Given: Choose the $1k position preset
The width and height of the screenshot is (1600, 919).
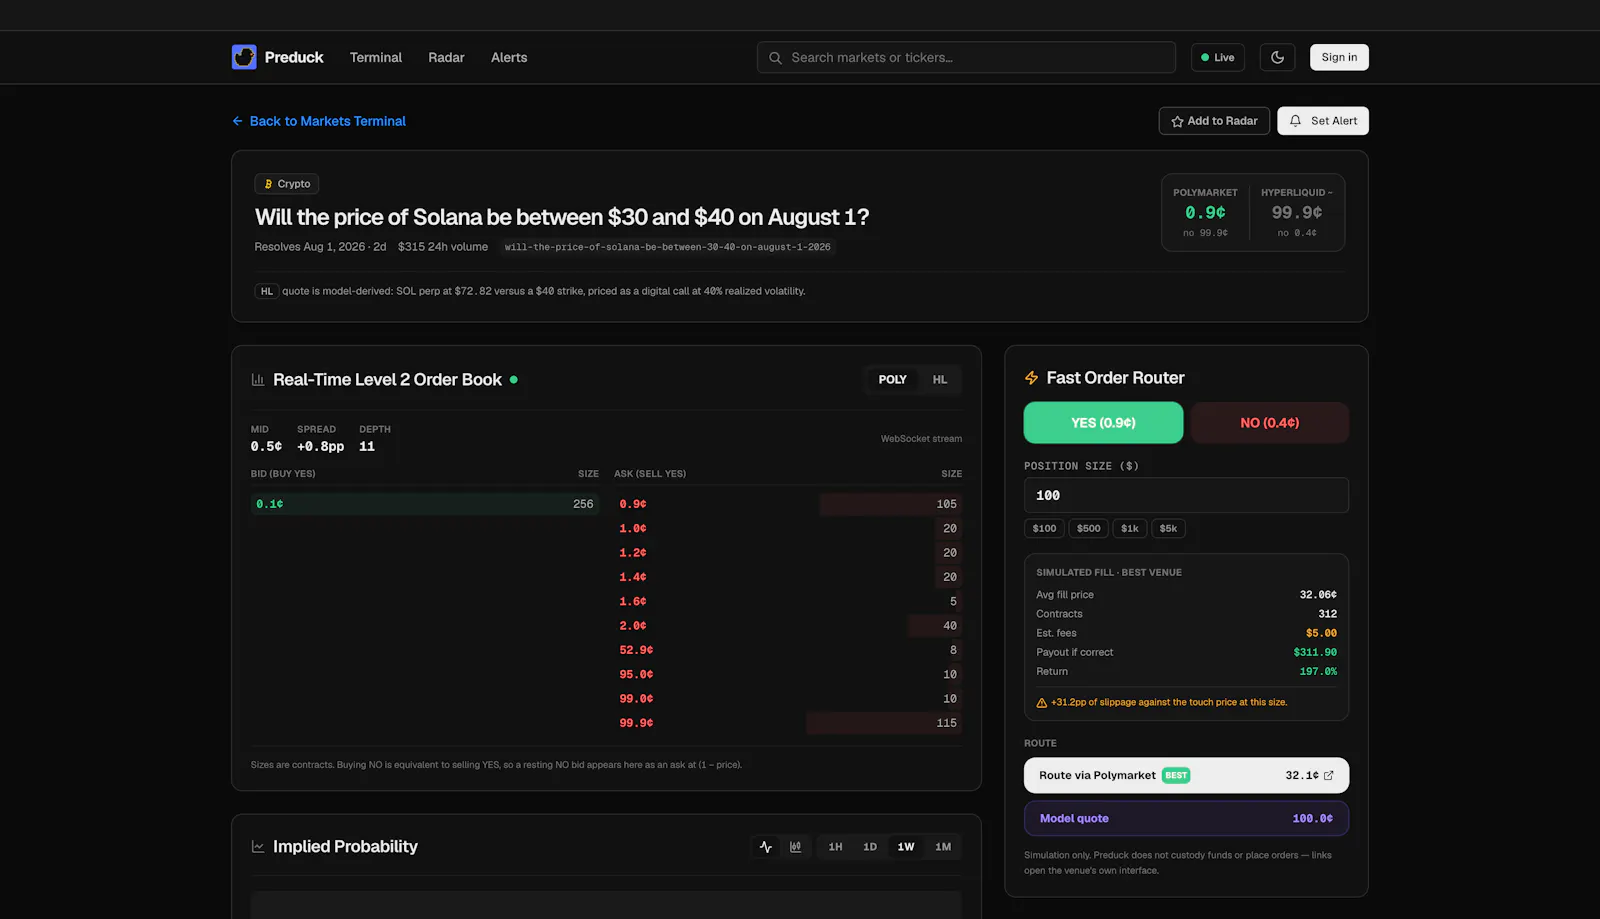Looking at the screenshot, I should point(1130,529).
